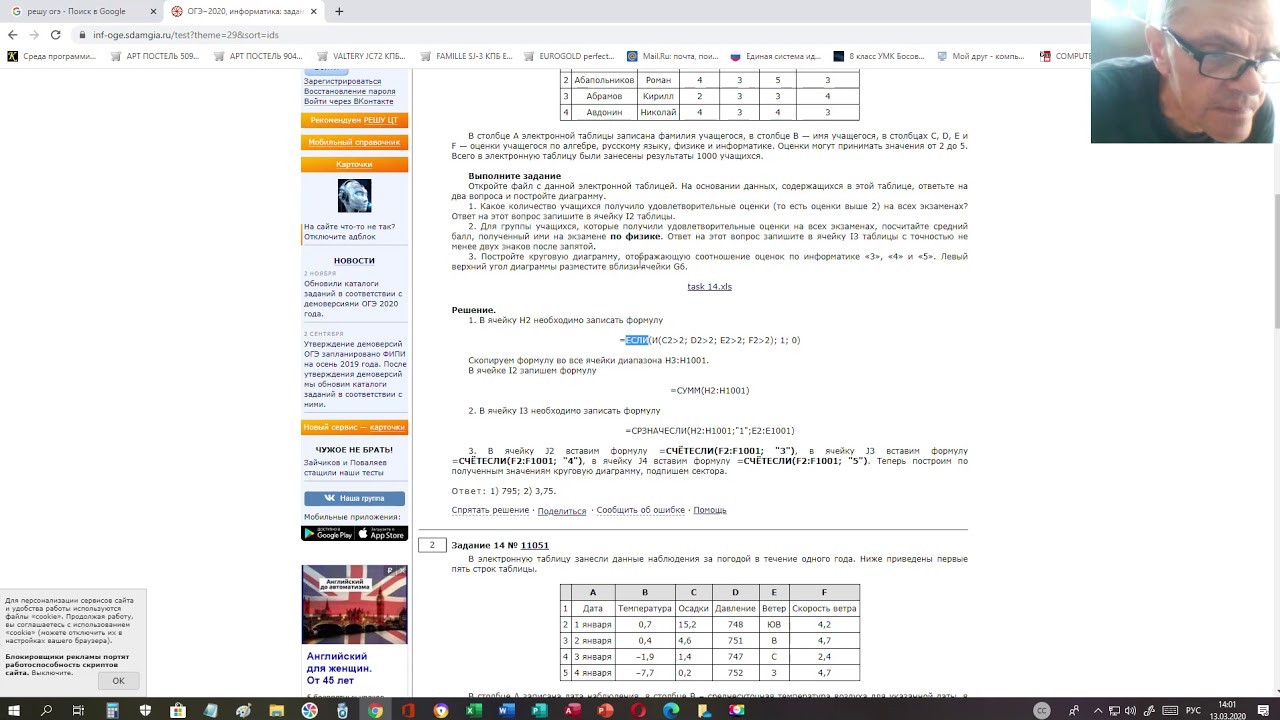Click the London advertisement banner image
1280x720 pixels.
[354, 604]
